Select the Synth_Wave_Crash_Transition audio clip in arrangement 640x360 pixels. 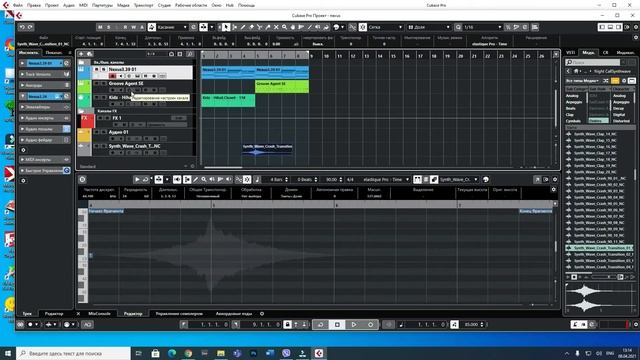267,149
